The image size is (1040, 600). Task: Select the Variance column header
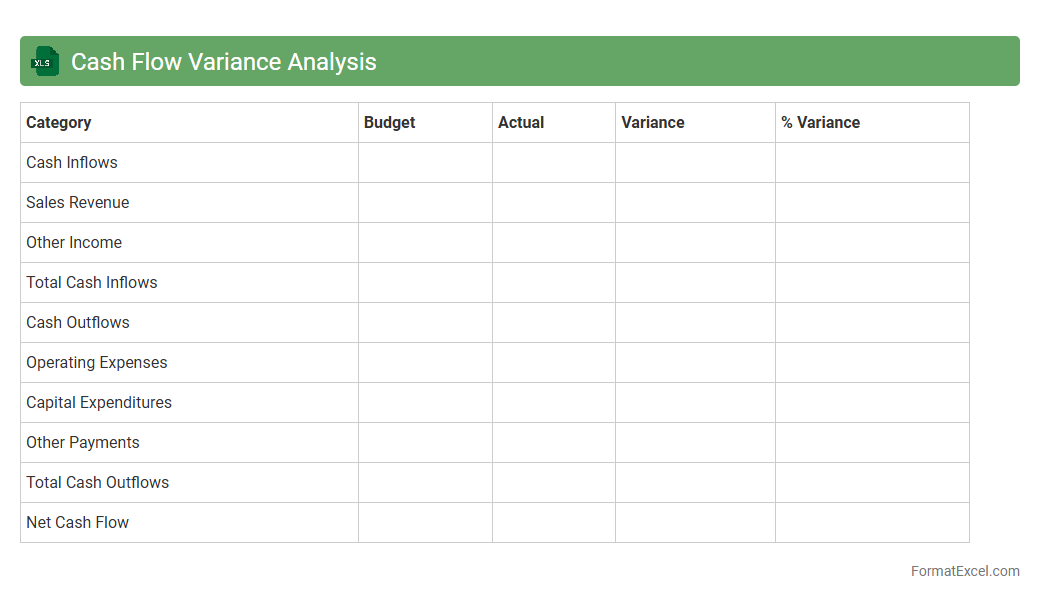click(x=652, y=122)
